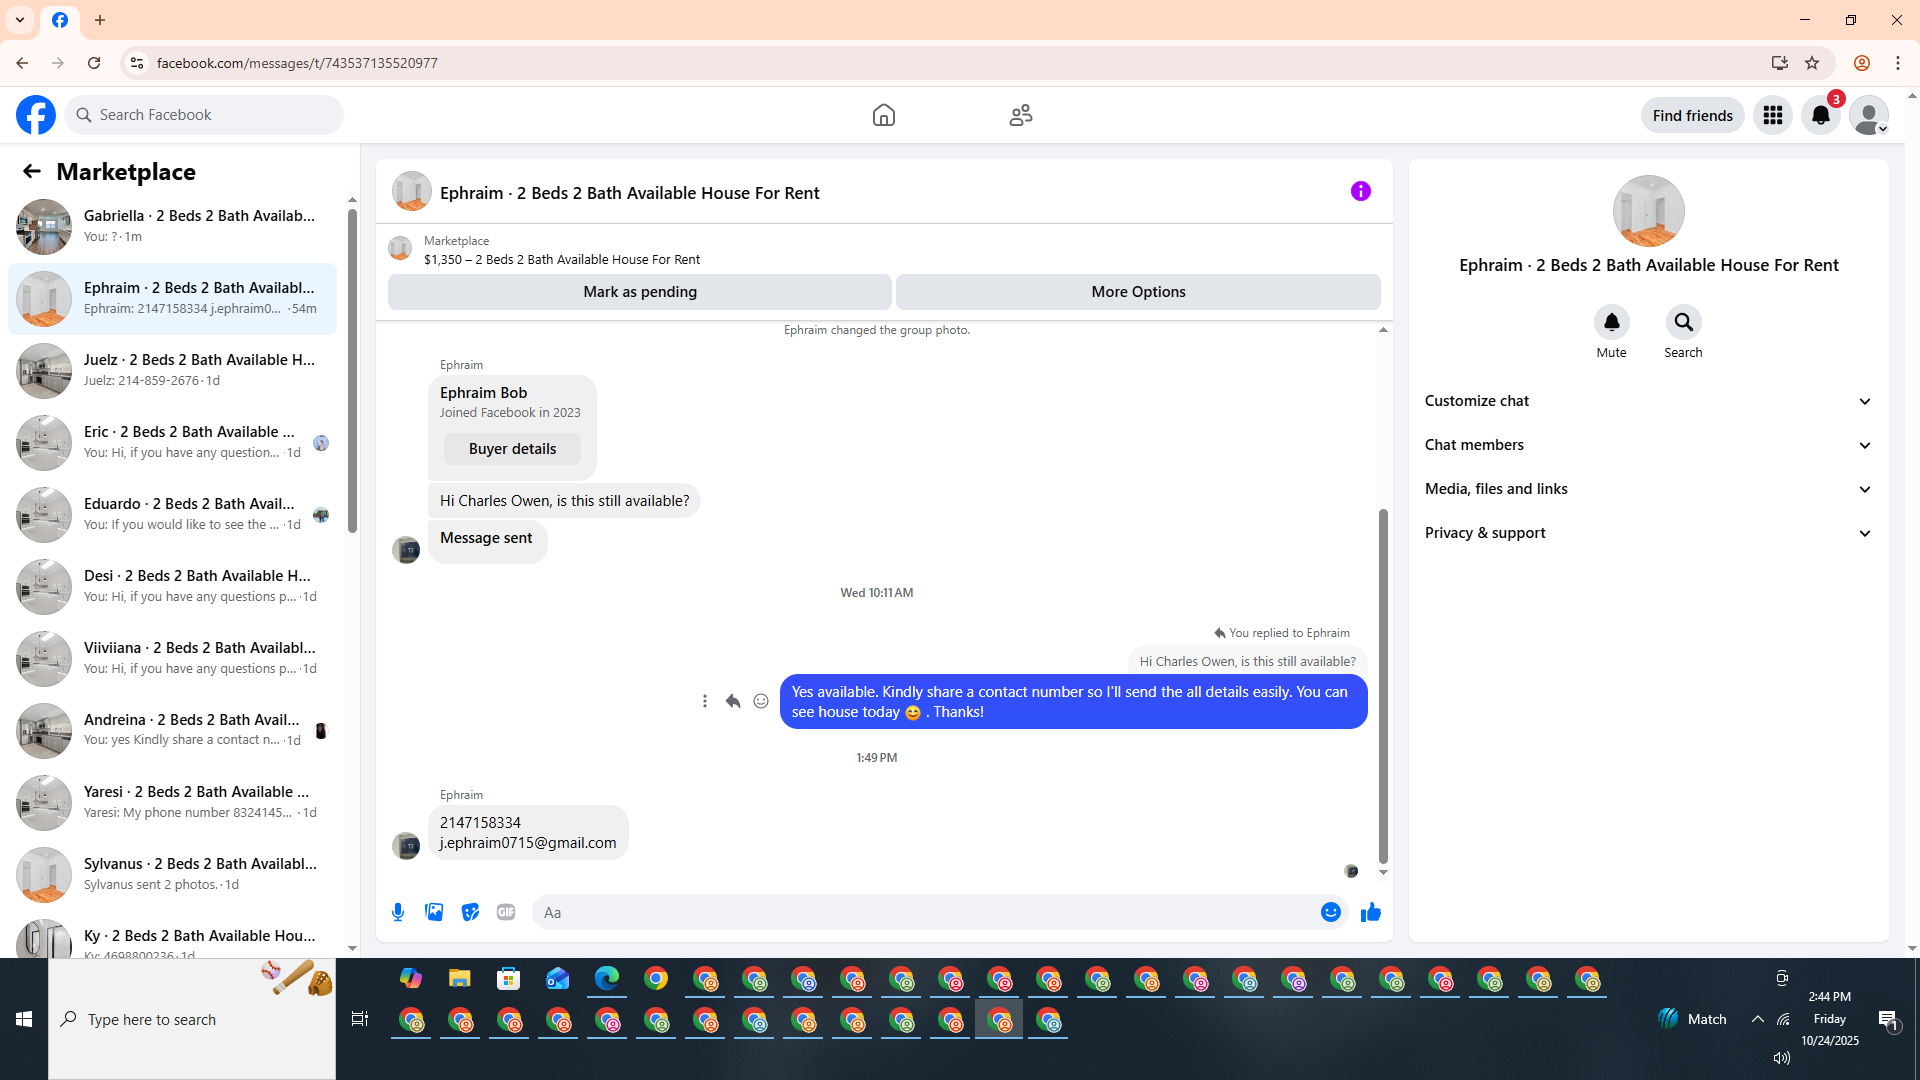The width and height of the screenshot is (1920, 1080).
Task: Bookmark this page with the star icon
Action: click(1812, 63)
